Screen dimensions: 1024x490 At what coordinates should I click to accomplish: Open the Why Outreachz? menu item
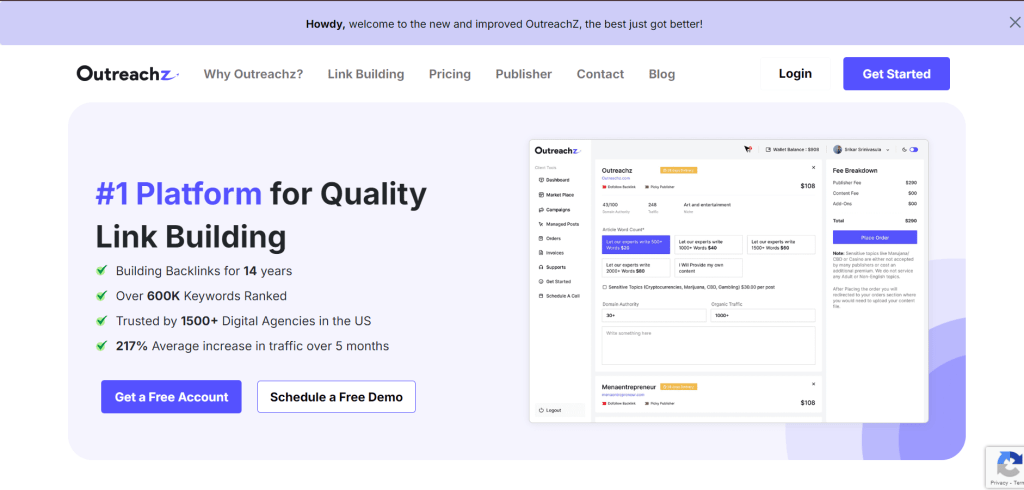[253, 74]
